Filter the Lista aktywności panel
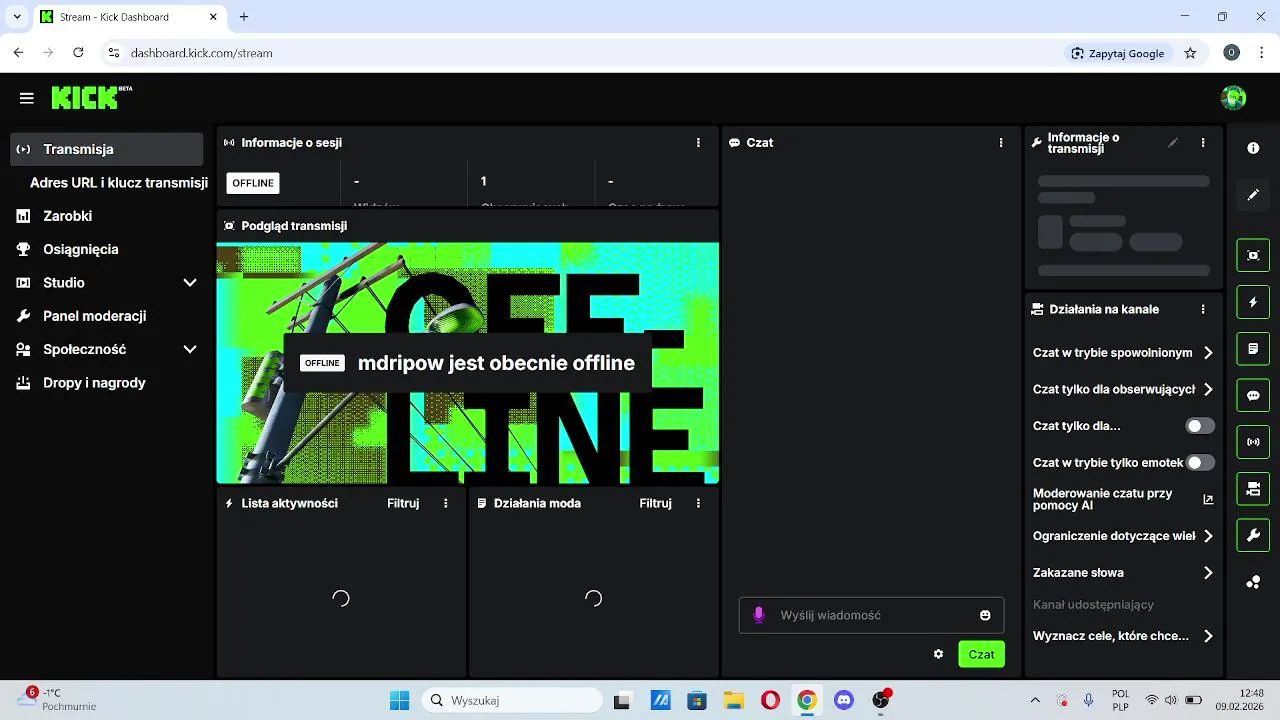1280x720 pixels. (x=403, y=504)
